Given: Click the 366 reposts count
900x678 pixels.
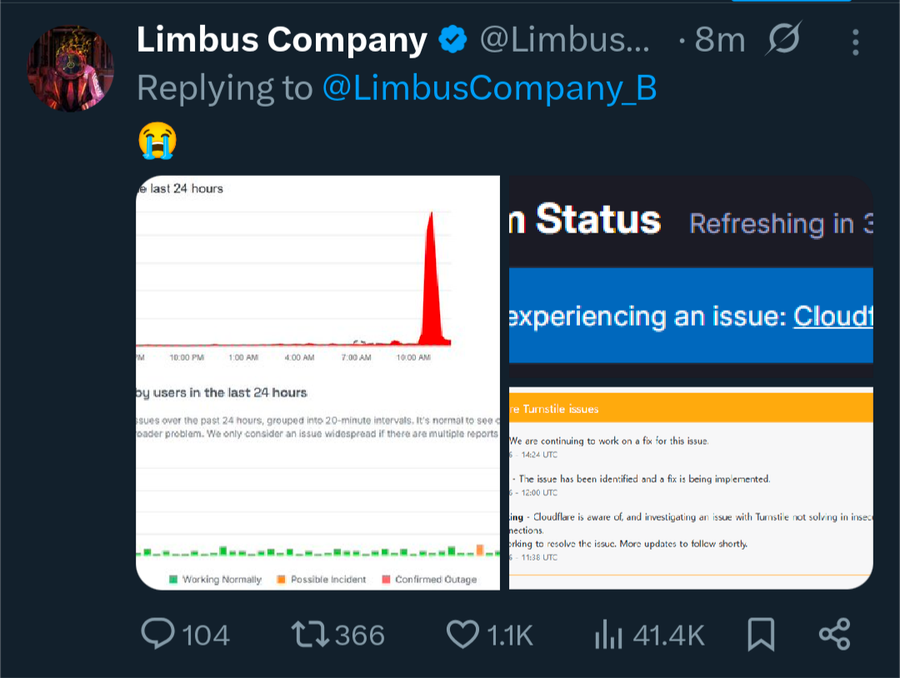Looking at the screenshot, I should 360,634.
